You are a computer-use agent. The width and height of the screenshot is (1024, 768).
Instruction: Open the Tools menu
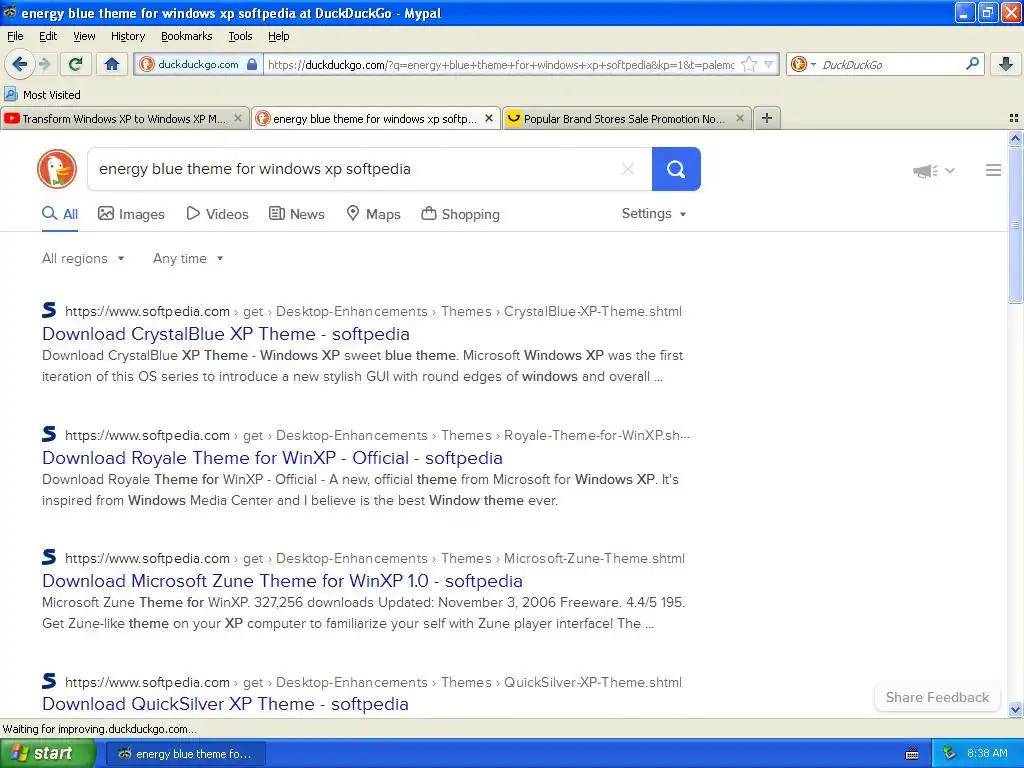click(x=240, y=36)
